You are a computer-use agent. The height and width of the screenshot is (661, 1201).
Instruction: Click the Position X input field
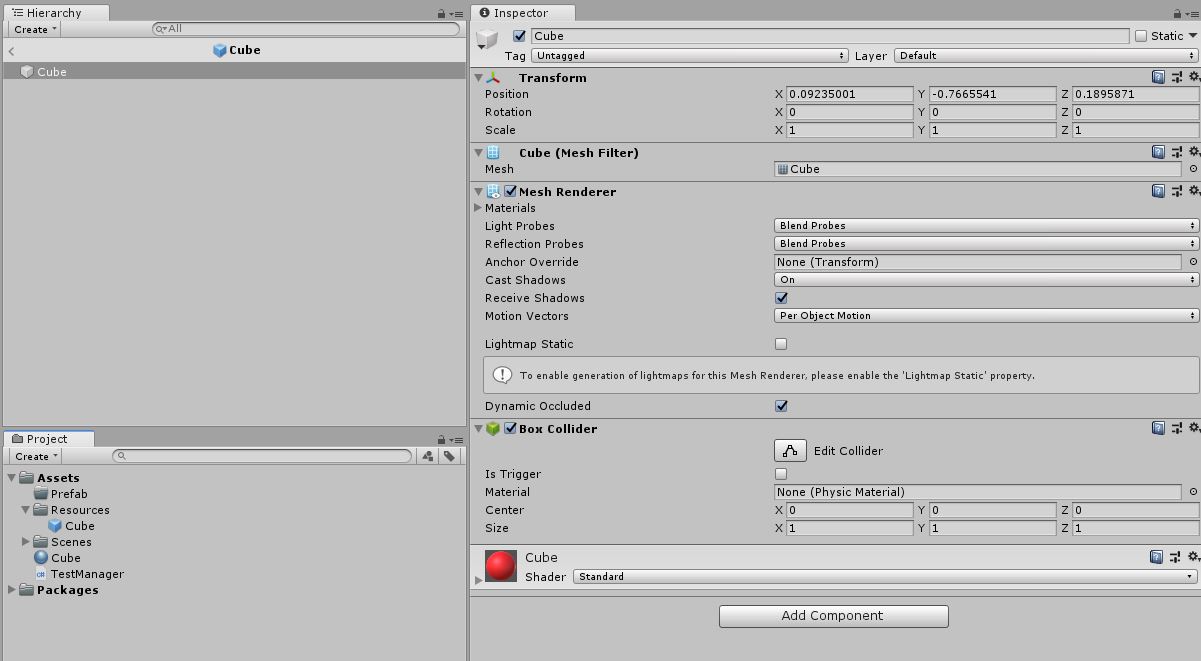(849, 94)
